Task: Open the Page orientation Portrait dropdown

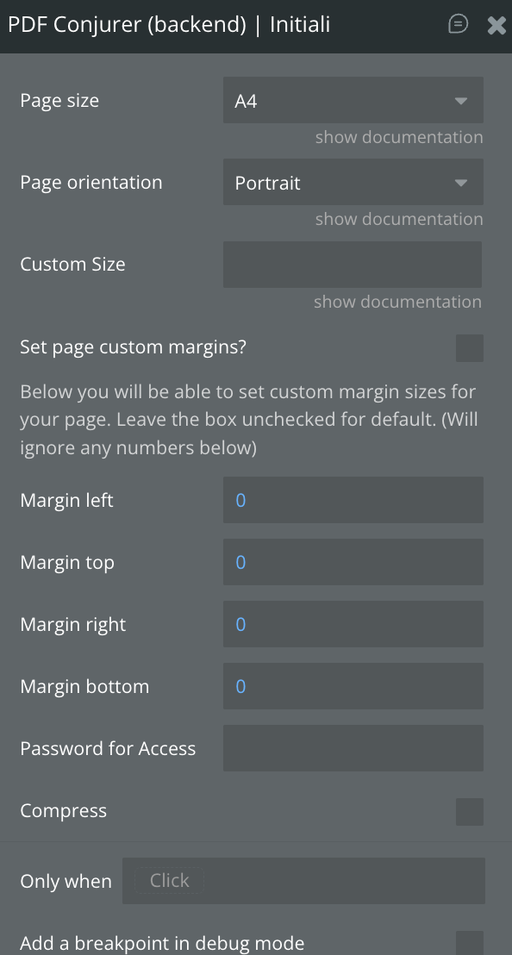Action: point(353,182)
